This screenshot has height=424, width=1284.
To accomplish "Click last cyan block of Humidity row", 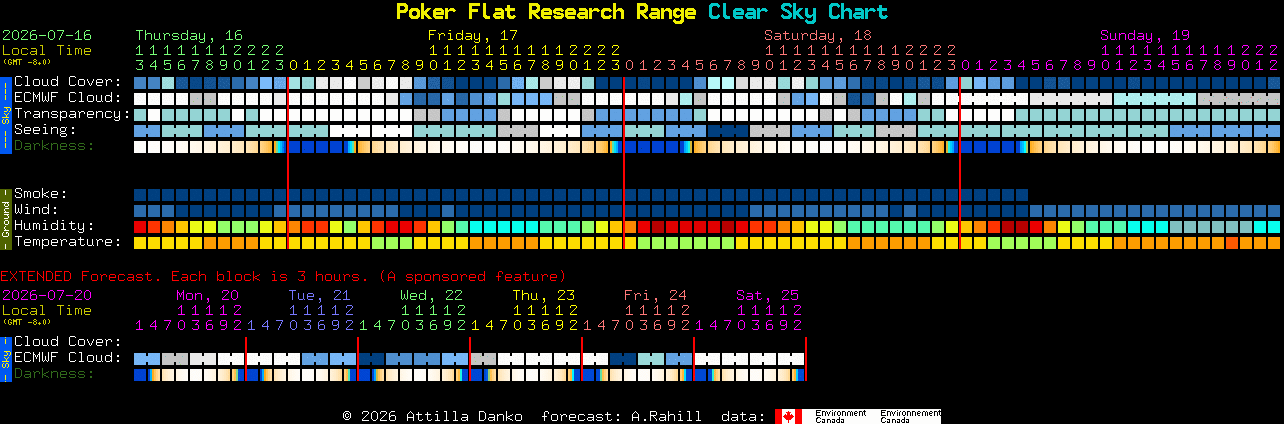I will (1274, 226).
